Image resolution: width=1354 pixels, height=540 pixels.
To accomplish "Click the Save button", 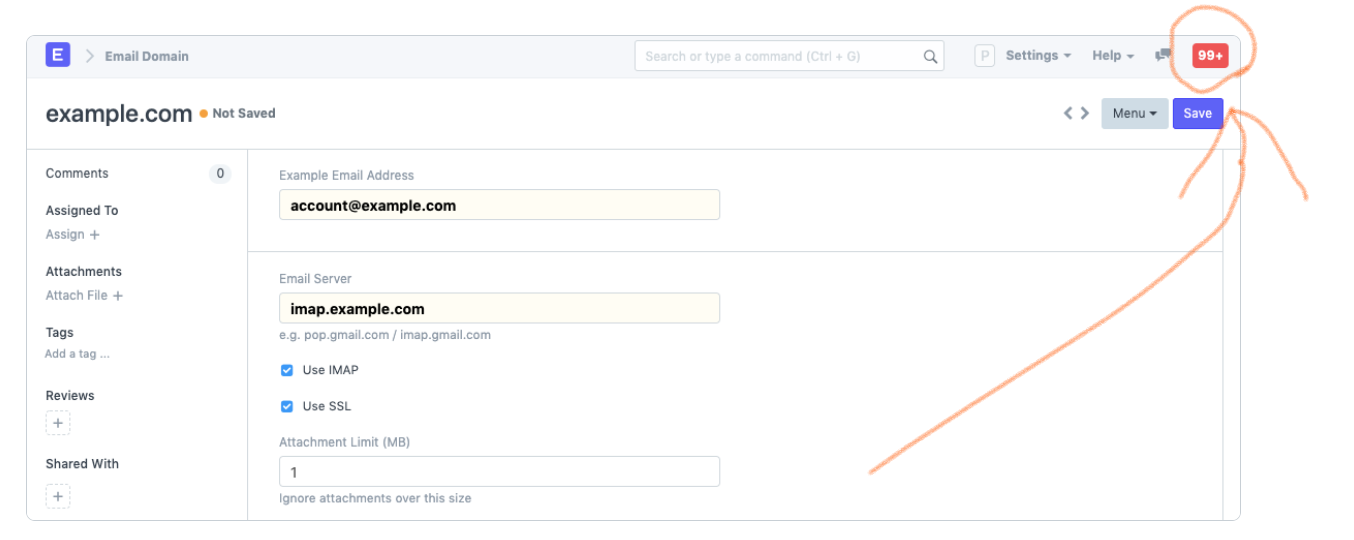I will coord(1197,113).
